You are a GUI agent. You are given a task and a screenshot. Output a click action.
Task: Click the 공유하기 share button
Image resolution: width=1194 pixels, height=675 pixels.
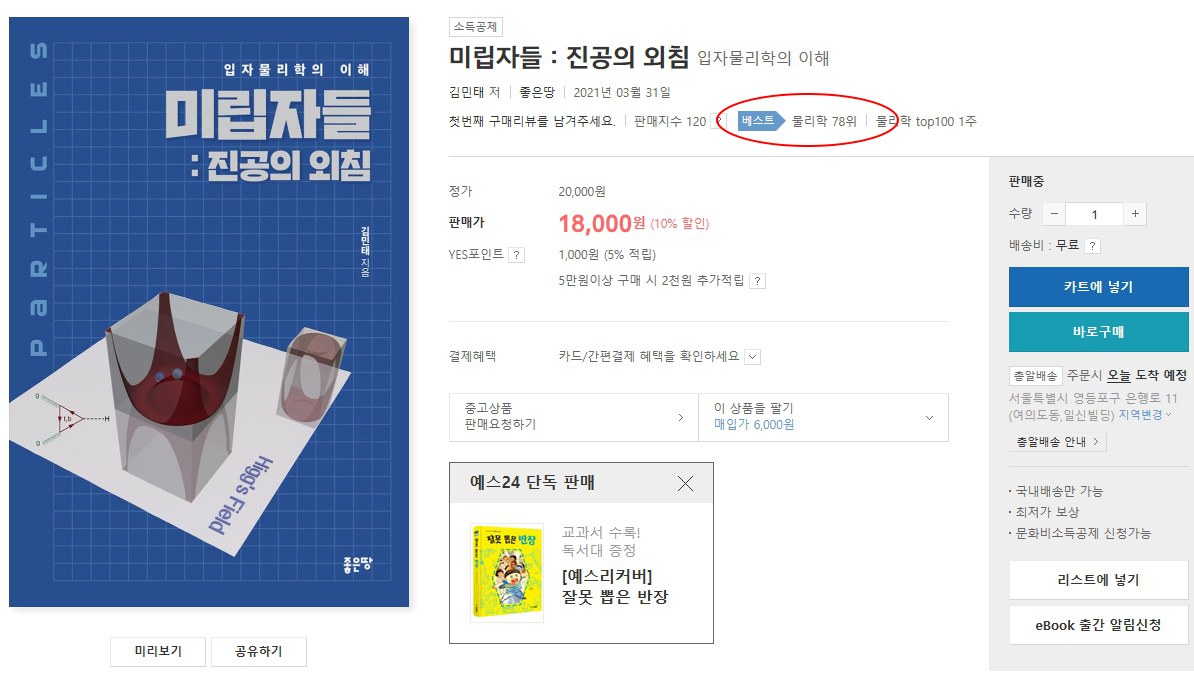(259, 651)
